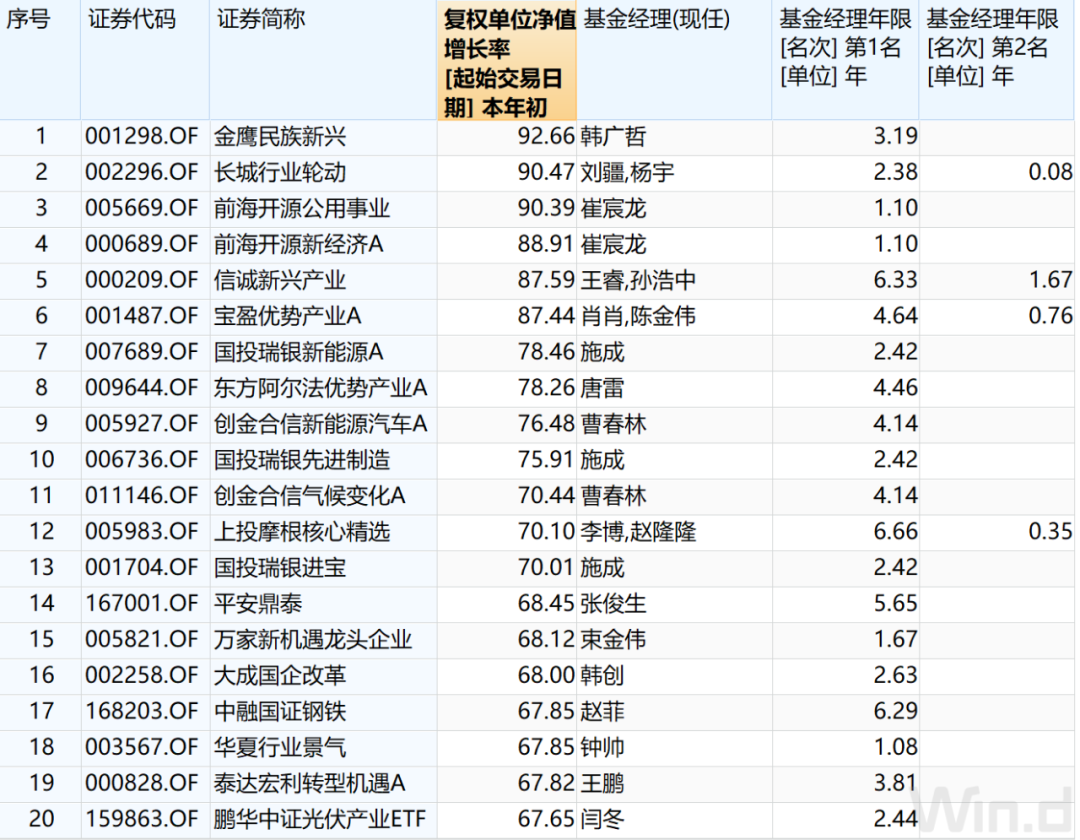Select fund 万家新机遇龙头企业

point(313,639)
